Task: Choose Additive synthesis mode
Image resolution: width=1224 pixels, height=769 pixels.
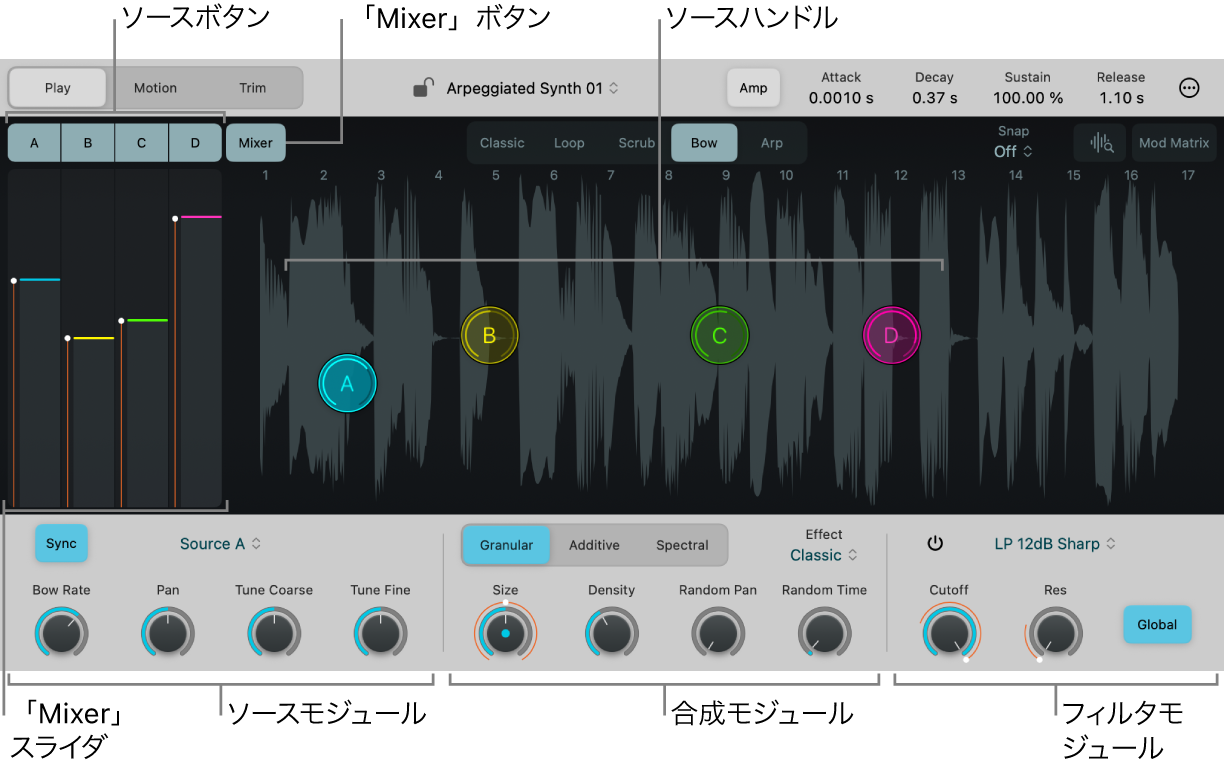Action: pyautogui.click(x=594, y=545)
